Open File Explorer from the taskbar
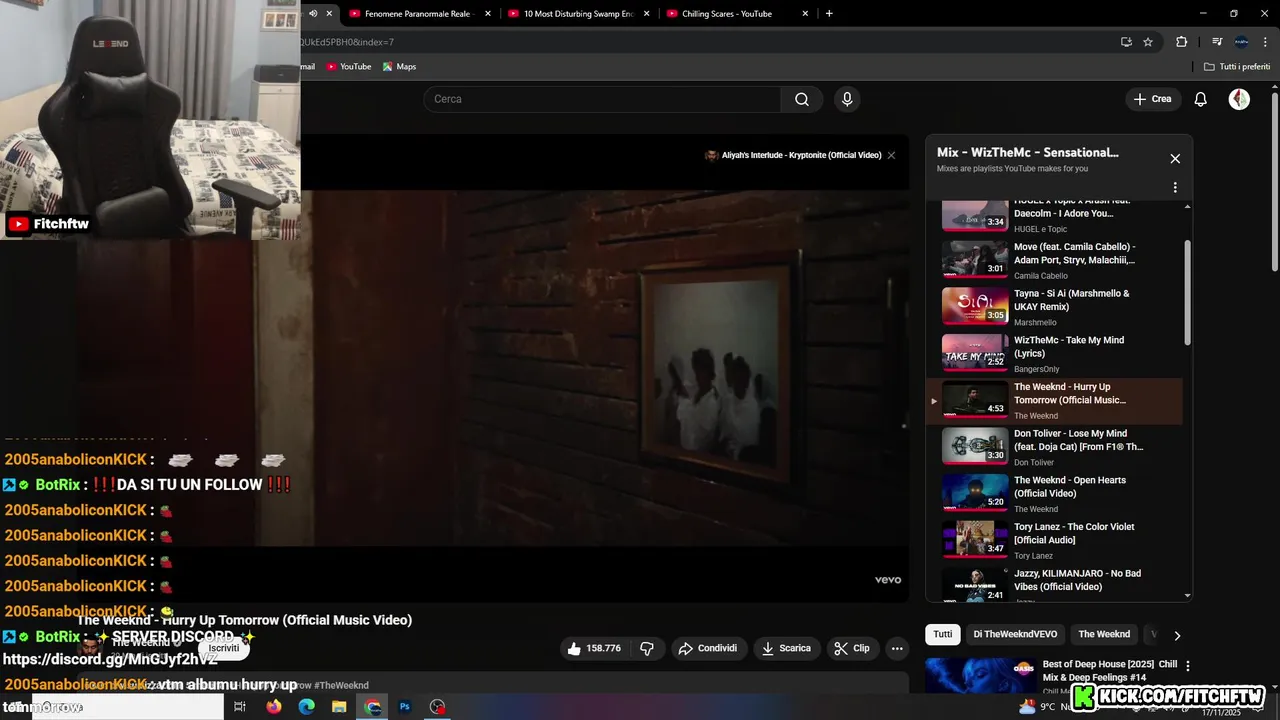The height and width of the screenshot is (720, 1280). [x=339, y=707]
